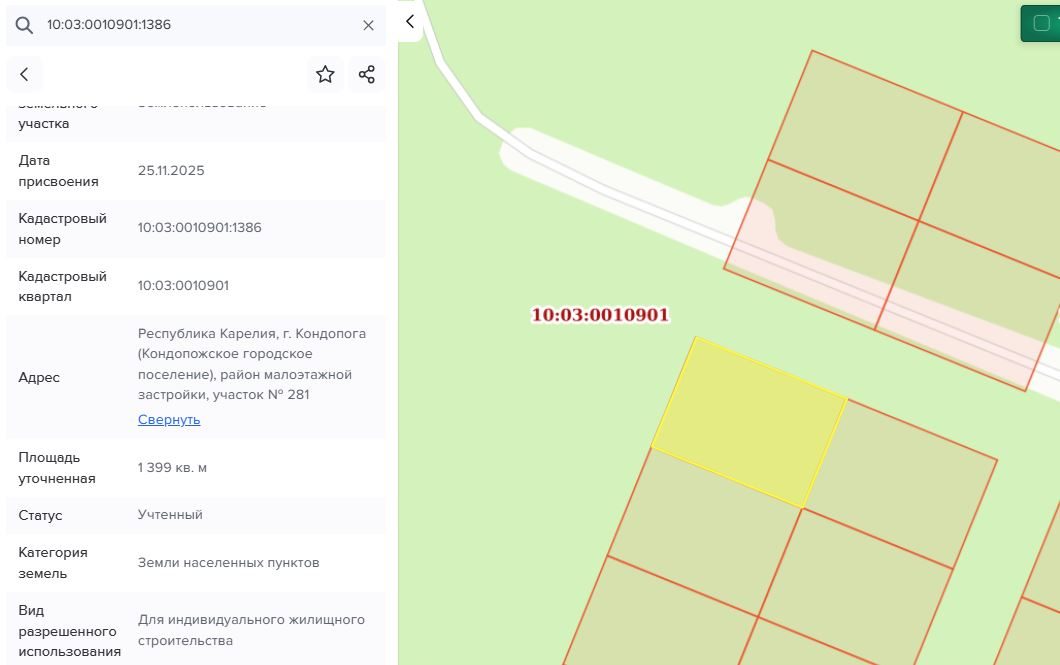Click the 'Кадастровый квартал' label
The width and height of the screenshot is (1060, 665).
pyautogui.click(x=62, y=286)
